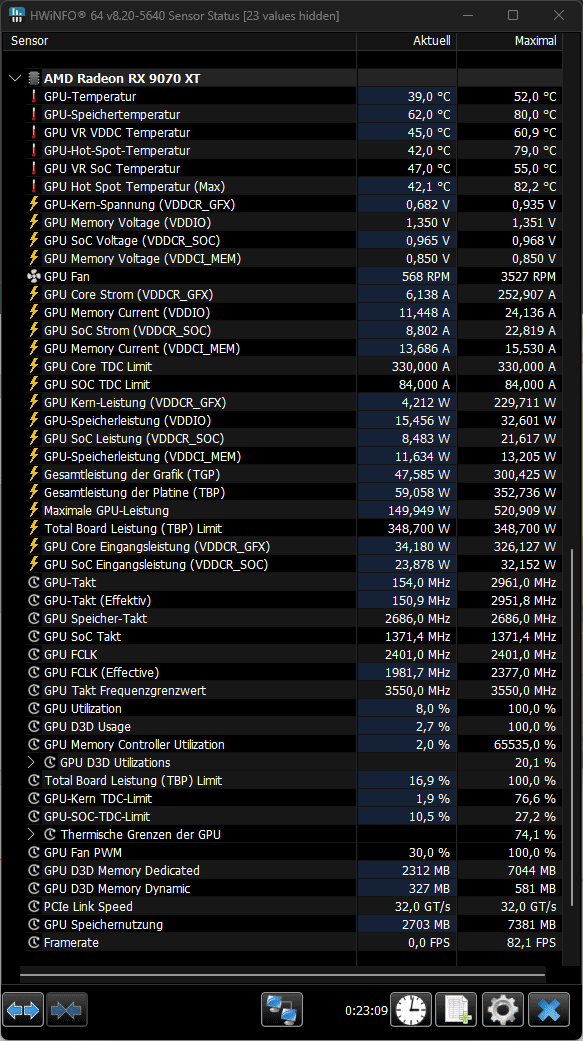The width and height of the screenshot is (583, 1041).
Task: Click the lightning icon of Gesamtleistung der Platine (TBP)
Action: click(34, 492)
